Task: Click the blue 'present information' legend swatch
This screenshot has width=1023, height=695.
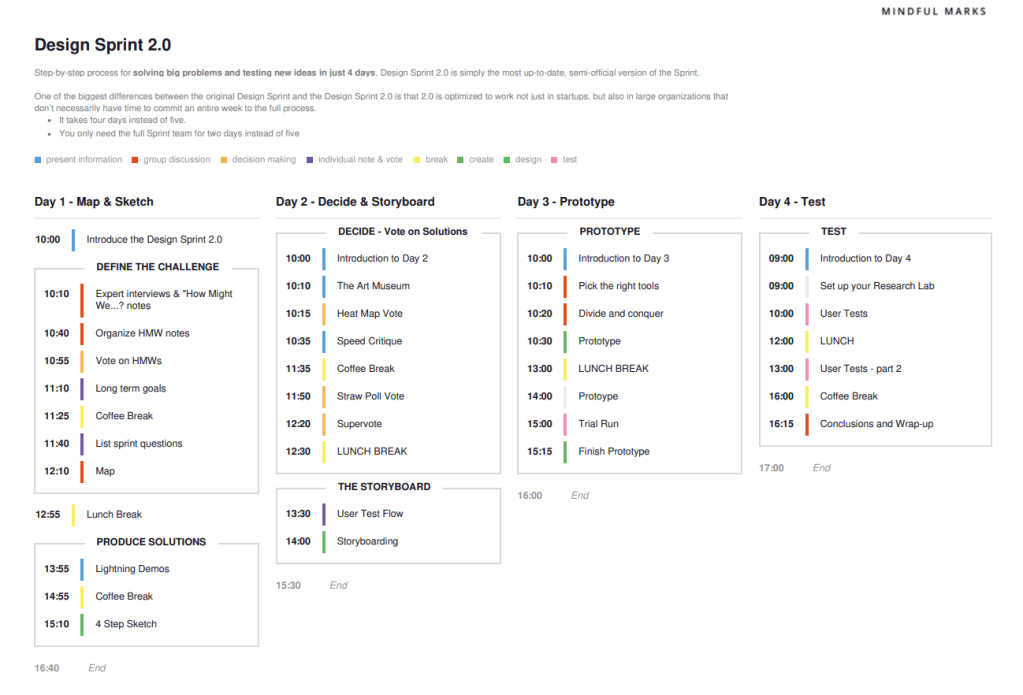Action: 38,160
